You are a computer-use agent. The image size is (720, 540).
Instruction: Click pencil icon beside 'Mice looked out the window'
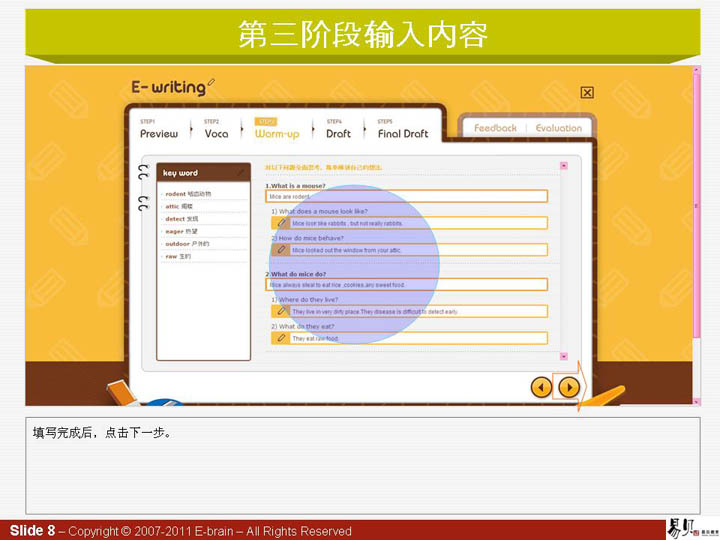coord(281,250)
